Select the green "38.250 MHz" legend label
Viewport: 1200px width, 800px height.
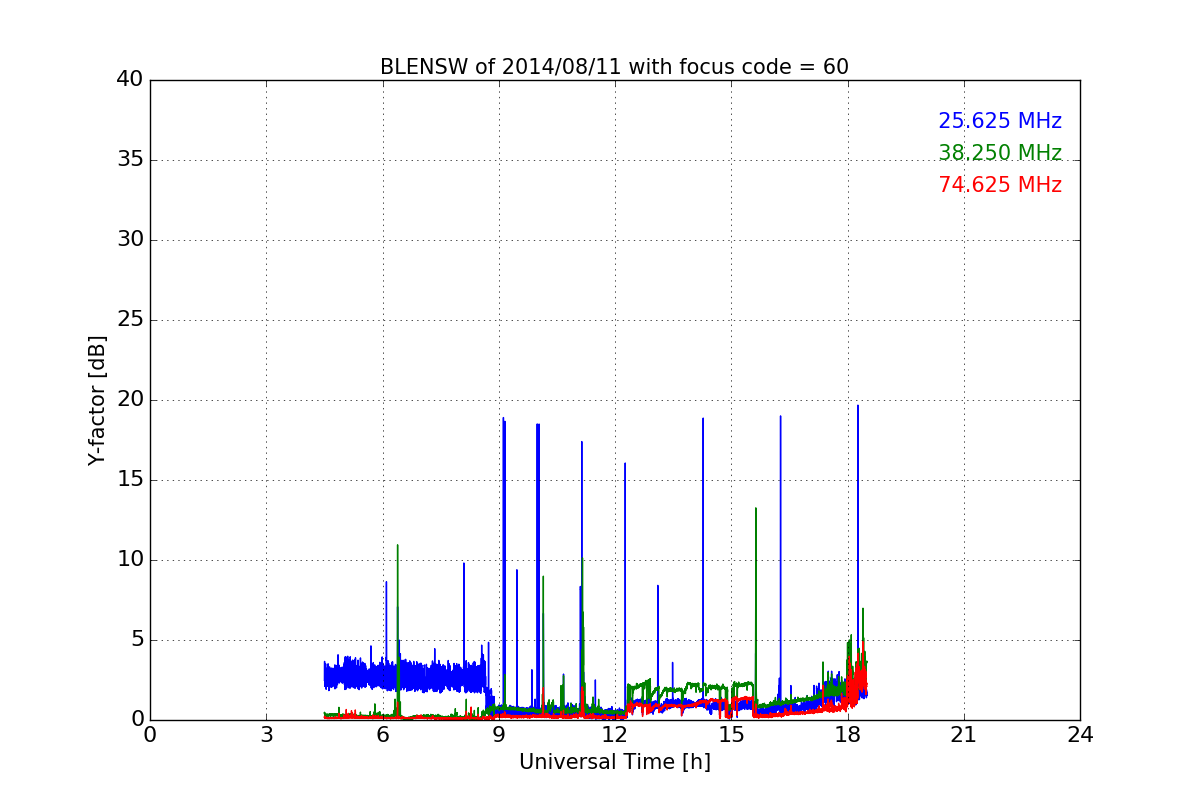click(1000, 153)
